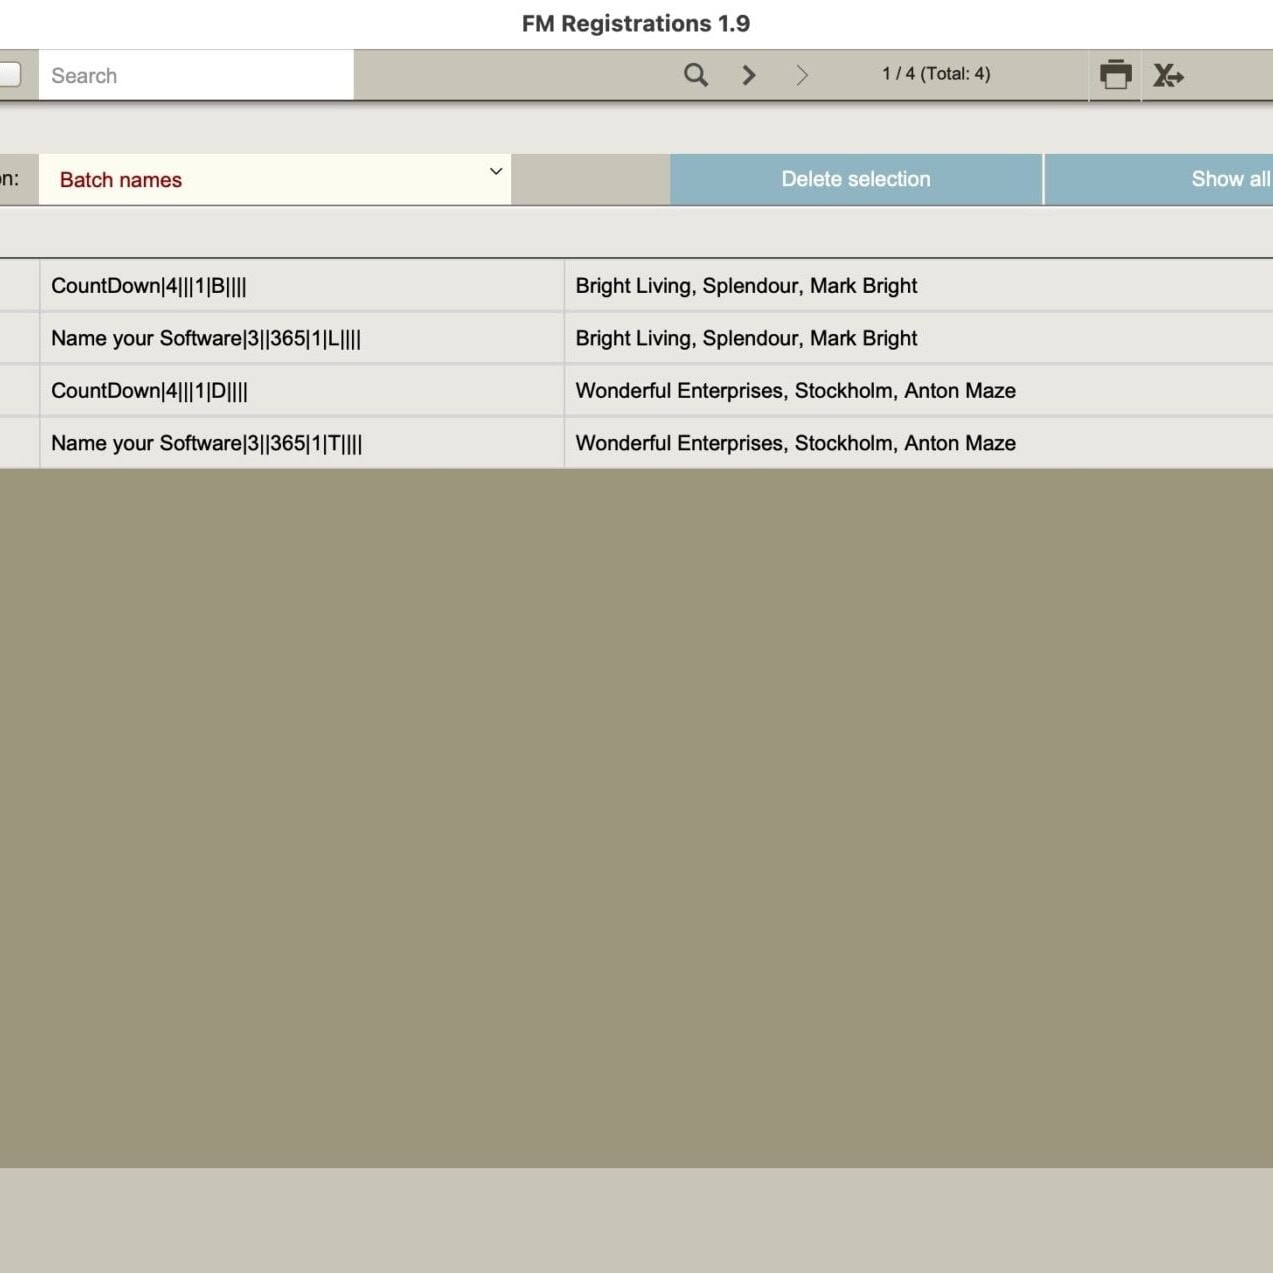Focus the Search input field
The height and width of the screenshot is (1273, 1273).
click(x=196, y=76)
